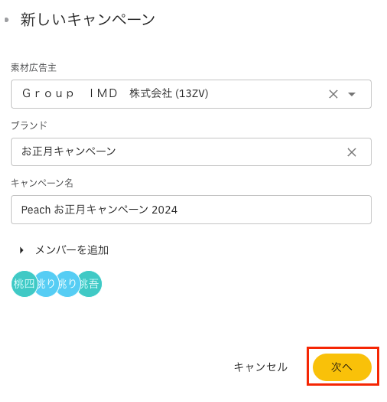The image size is (387, 402).
Task: Click the 新しいキャンペーン dialog title
Action: coord(88,20)
